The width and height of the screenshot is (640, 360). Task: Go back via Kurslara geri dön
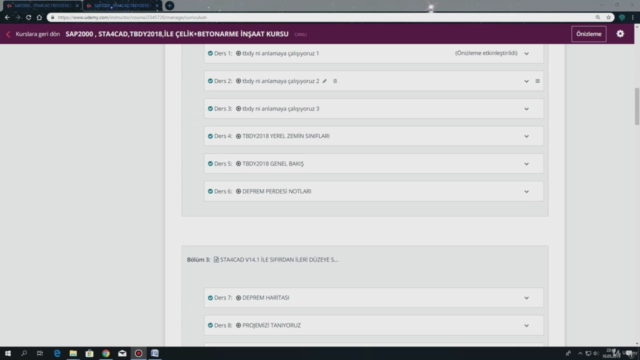38,34
